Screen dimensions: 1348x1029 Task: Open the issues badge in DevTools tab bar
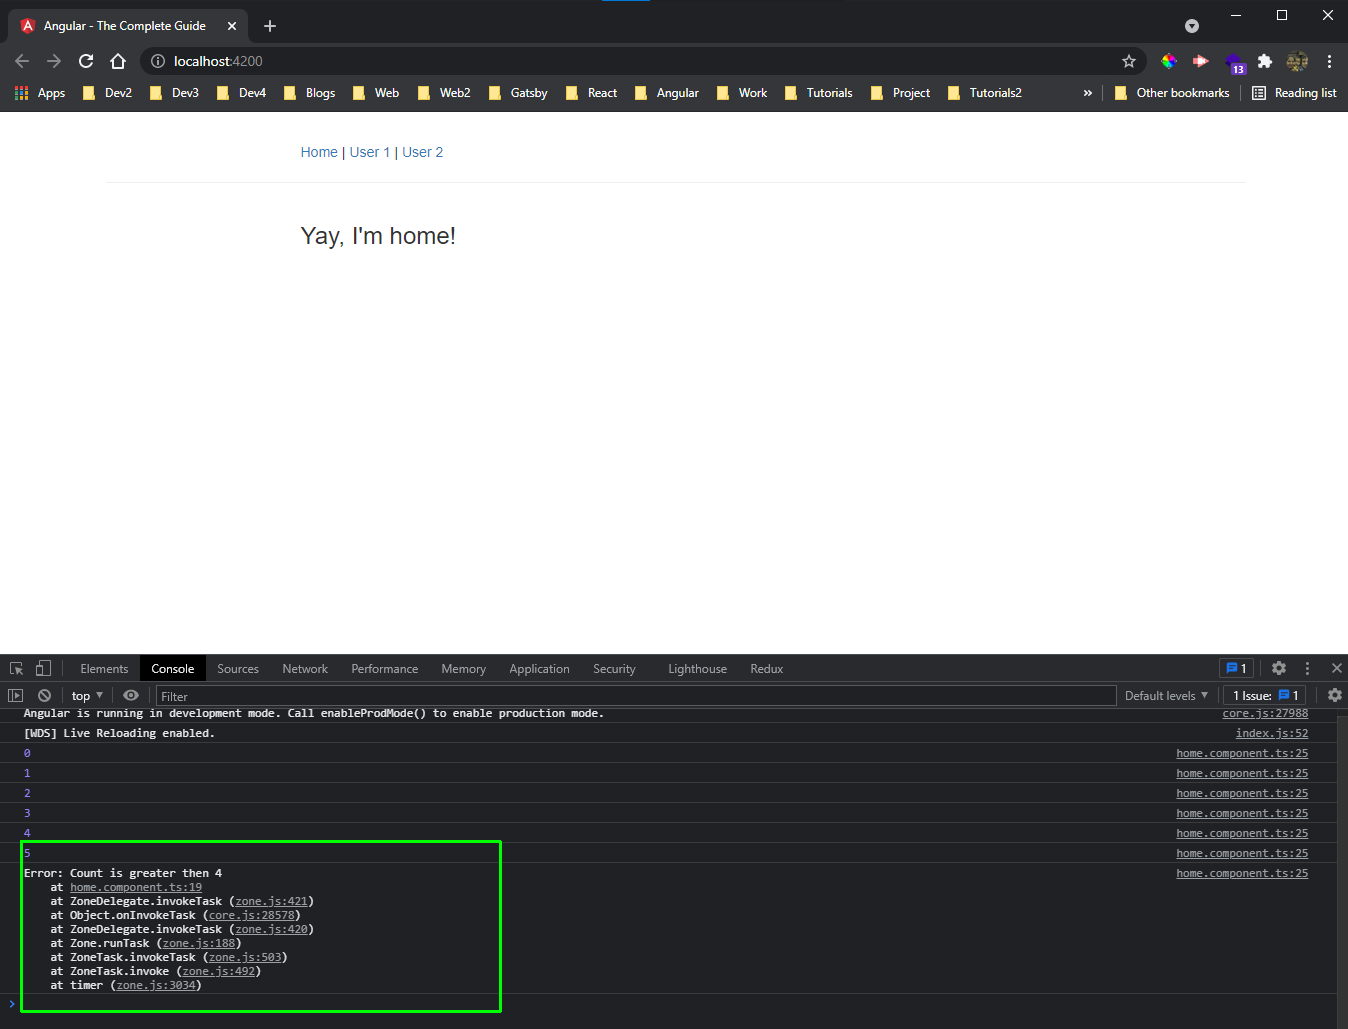[1237, 668]
